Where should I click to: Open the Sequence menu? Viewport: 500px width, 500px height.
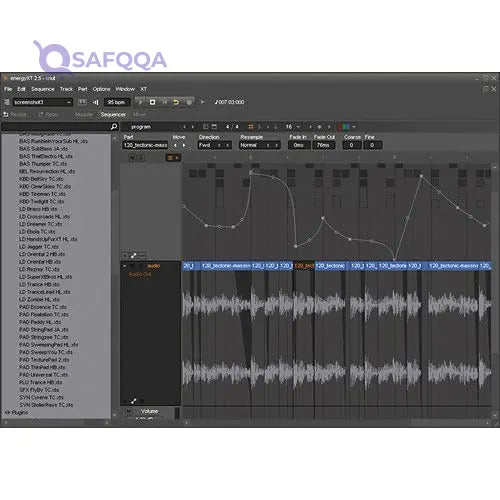(x=43, y=89)
